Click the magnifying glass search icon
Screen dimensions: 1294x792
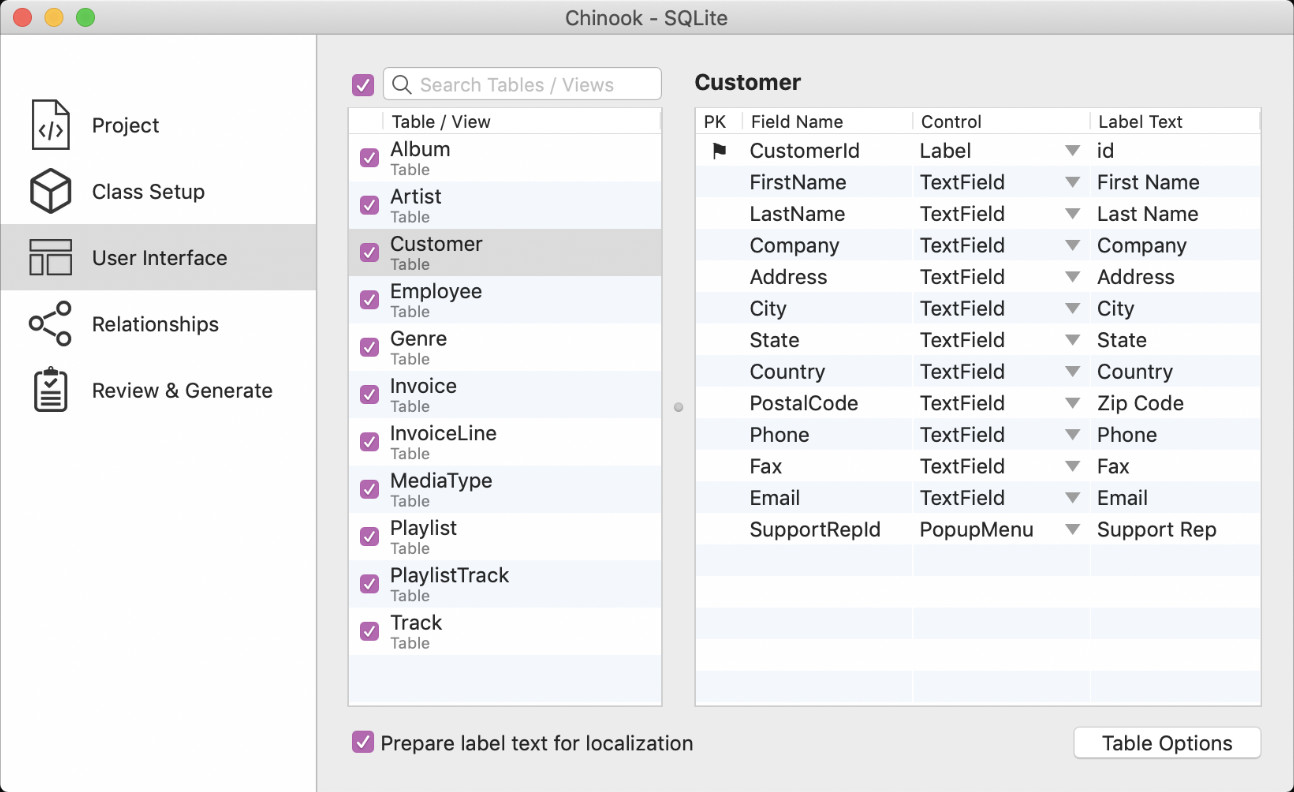pos(402,85)
